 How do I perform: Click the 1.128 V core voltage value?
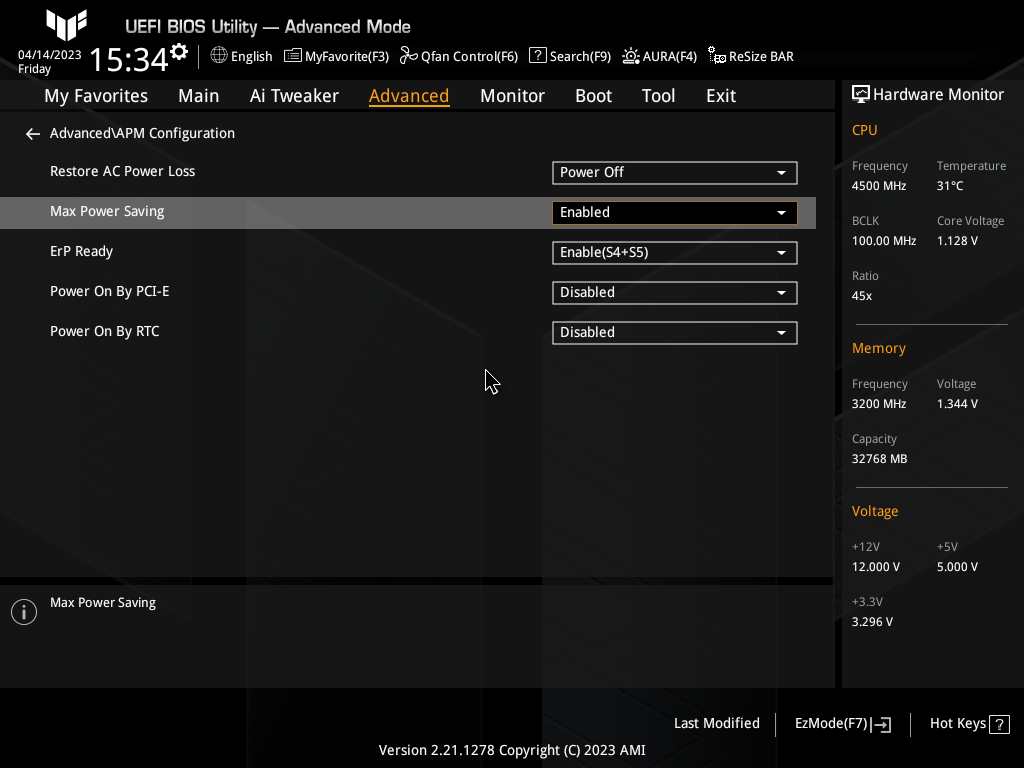coord(957,241)
